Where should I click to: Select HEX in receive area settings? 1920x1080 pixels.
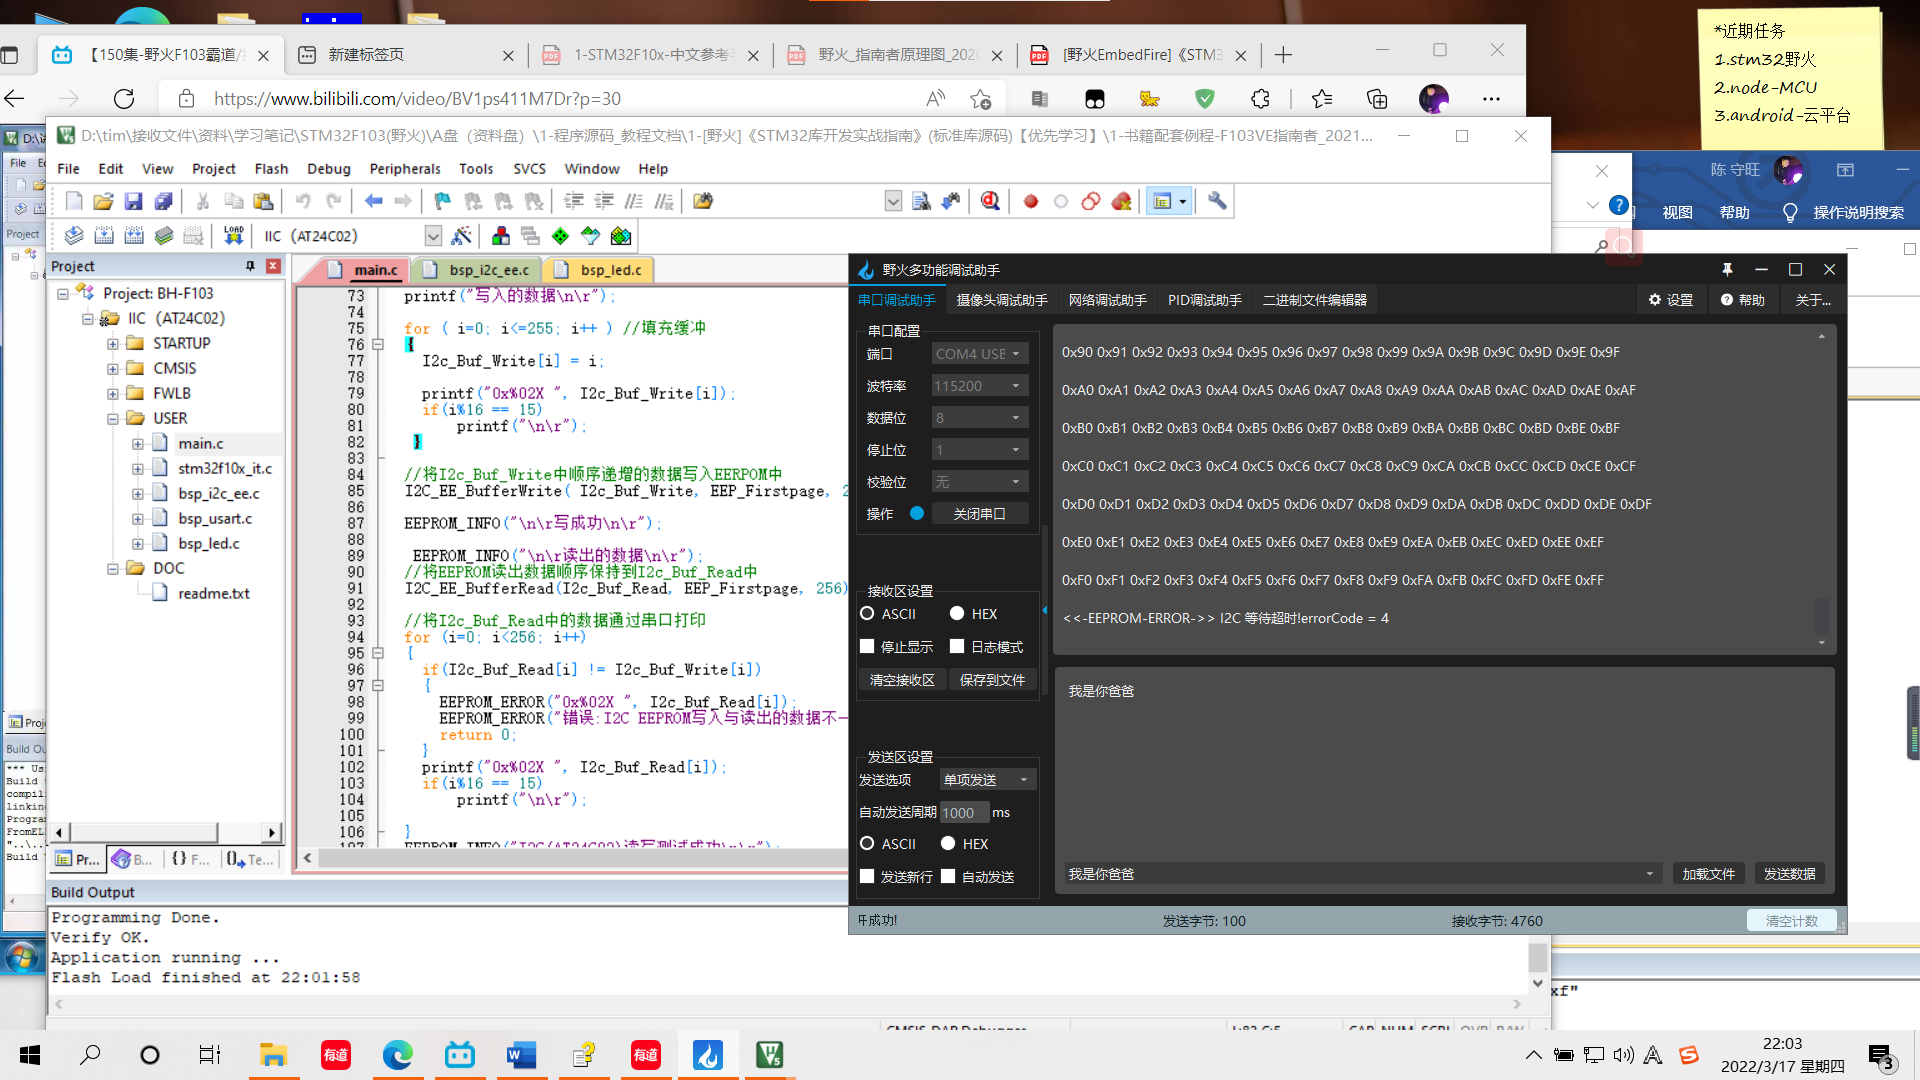coord(957,614)
